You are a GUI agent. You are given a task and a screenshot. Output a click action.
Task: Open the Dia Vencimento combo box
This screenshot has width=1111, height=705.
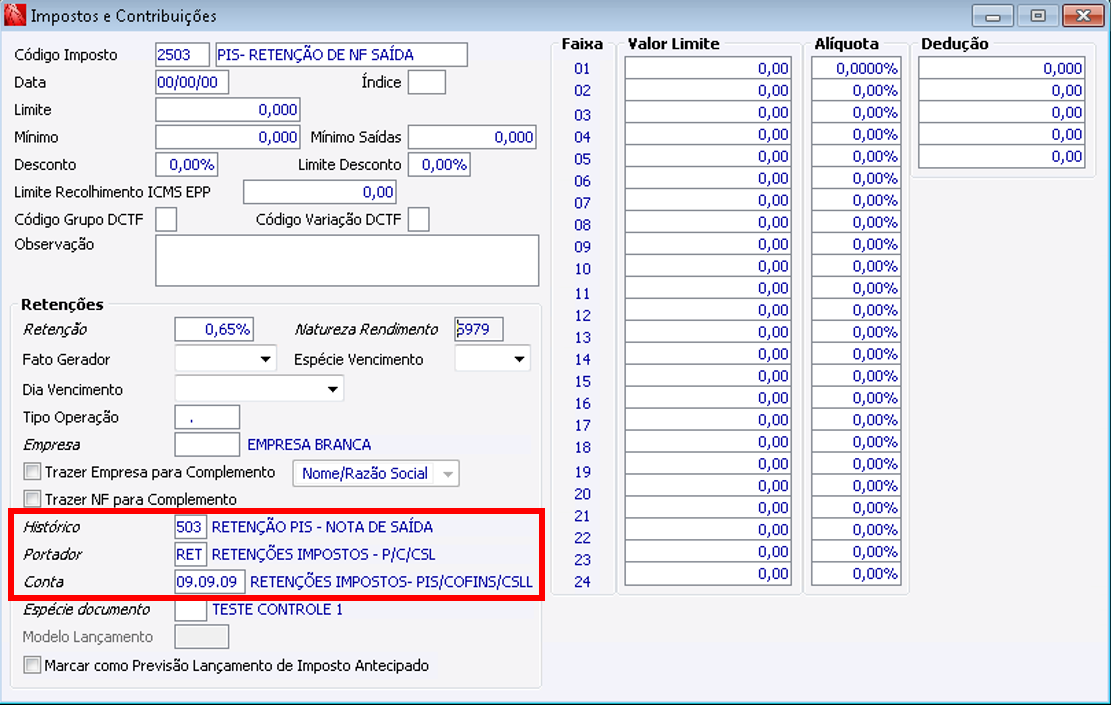click(259, 389)
